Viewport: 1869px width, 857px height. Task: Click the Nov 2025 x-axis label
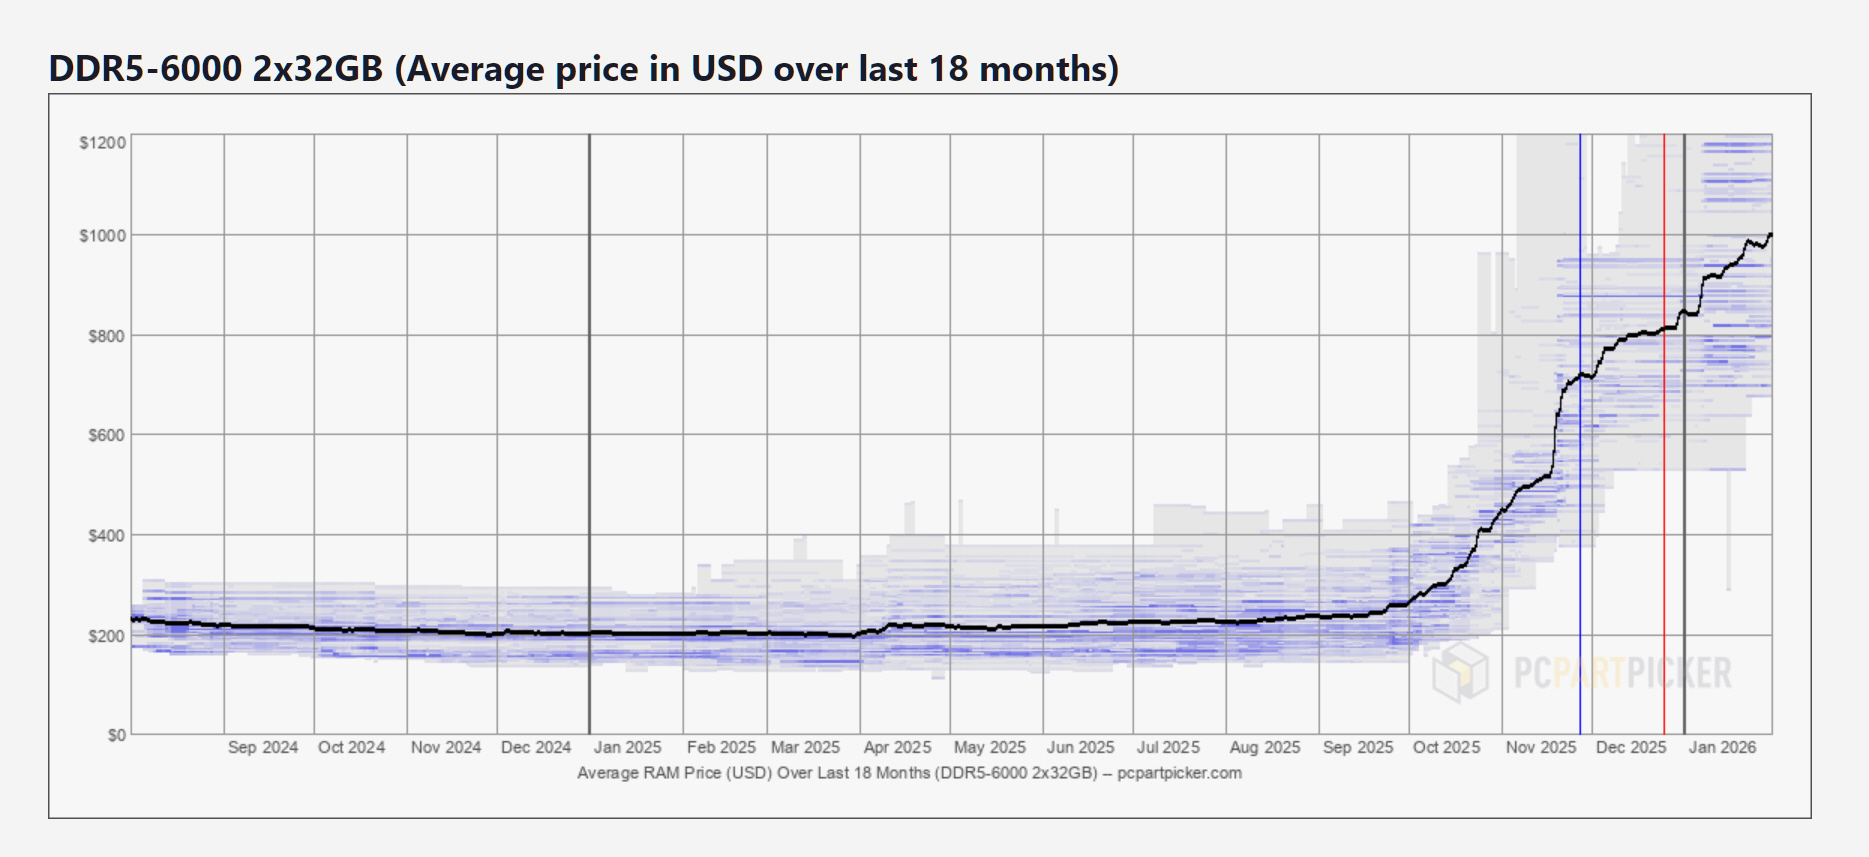pos(1541,747)
